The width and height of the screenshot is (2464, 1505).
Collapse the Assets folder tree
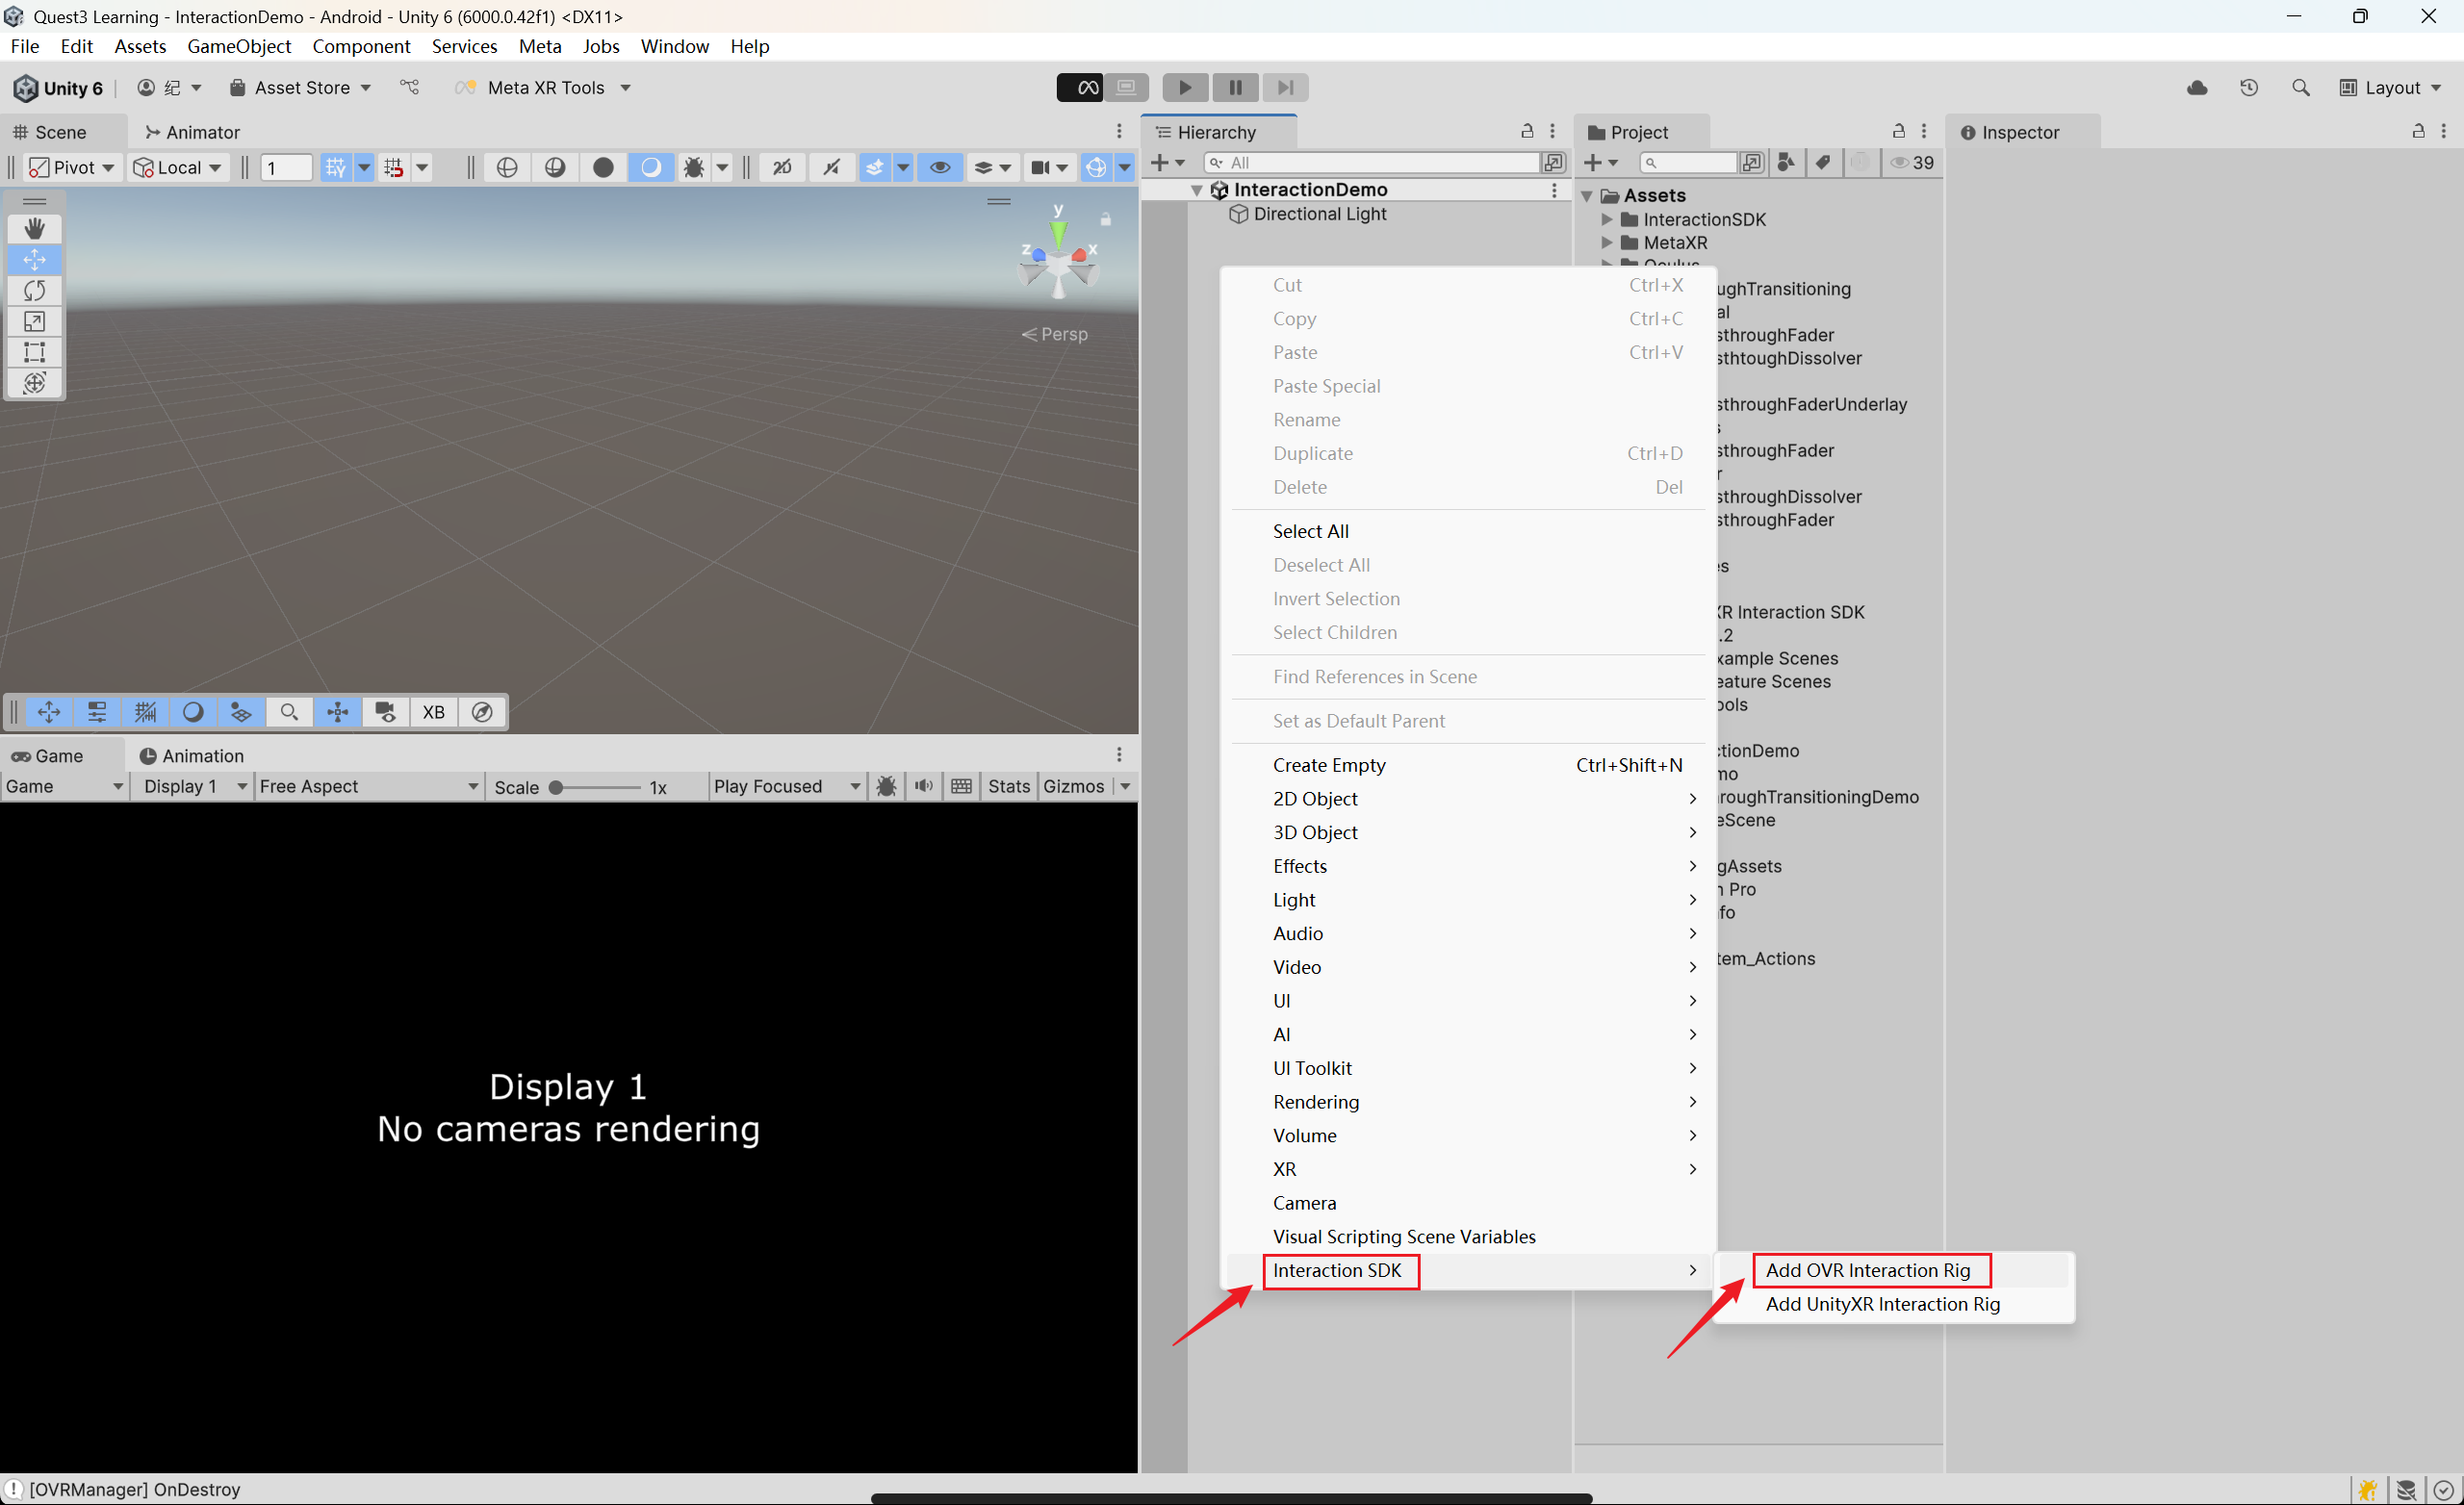click(1587, 196)
